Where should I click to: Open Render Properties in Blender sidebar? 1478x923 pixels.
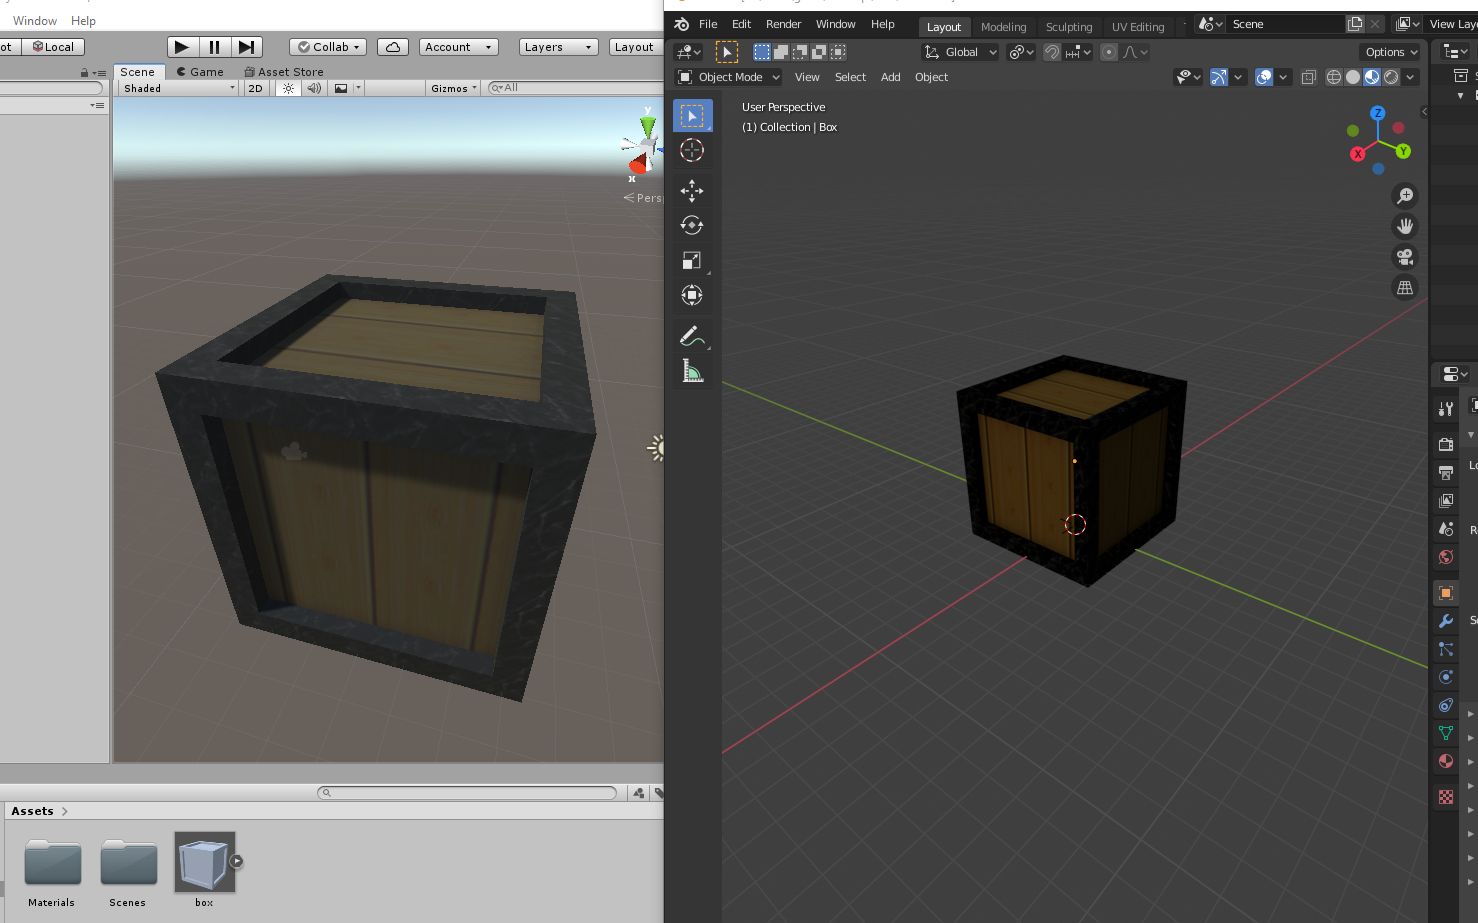(1444, 443)
